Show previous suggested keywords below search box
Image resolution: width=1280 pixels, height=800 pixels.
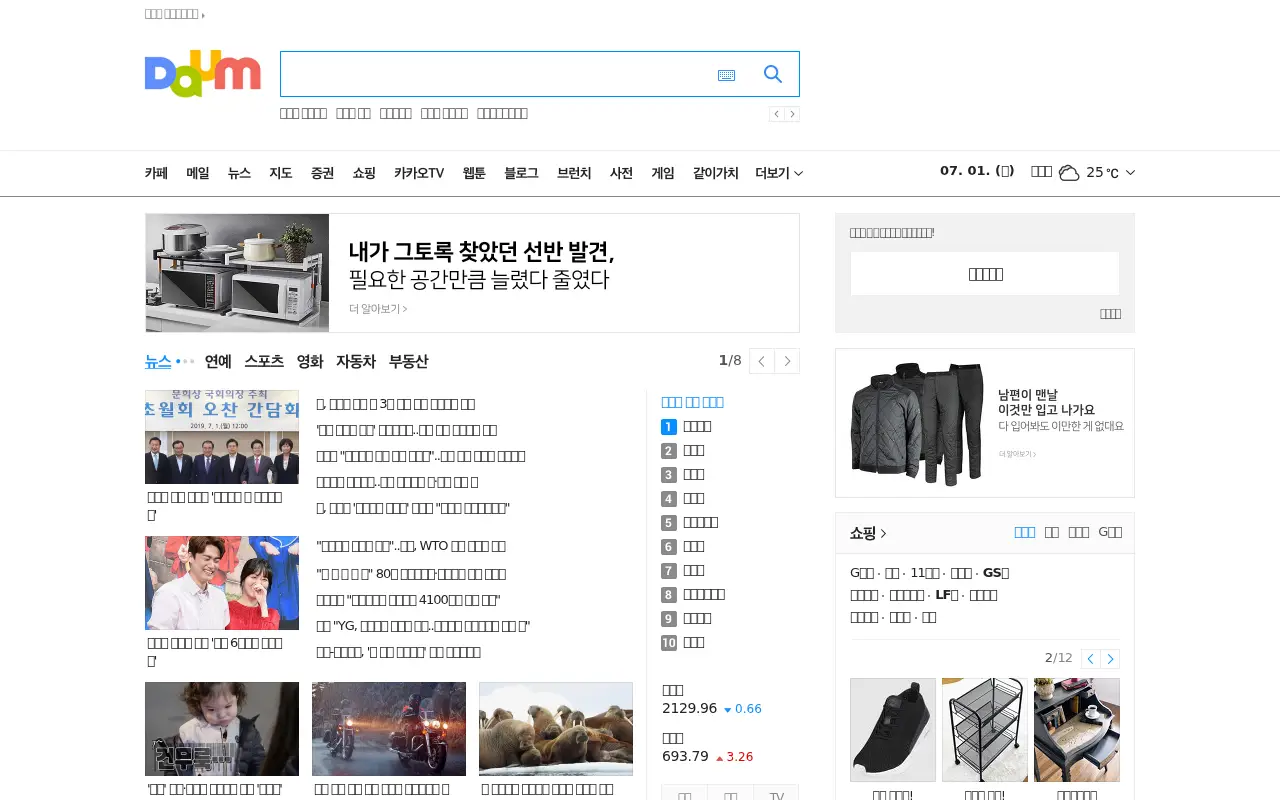[x=776, y=114]
